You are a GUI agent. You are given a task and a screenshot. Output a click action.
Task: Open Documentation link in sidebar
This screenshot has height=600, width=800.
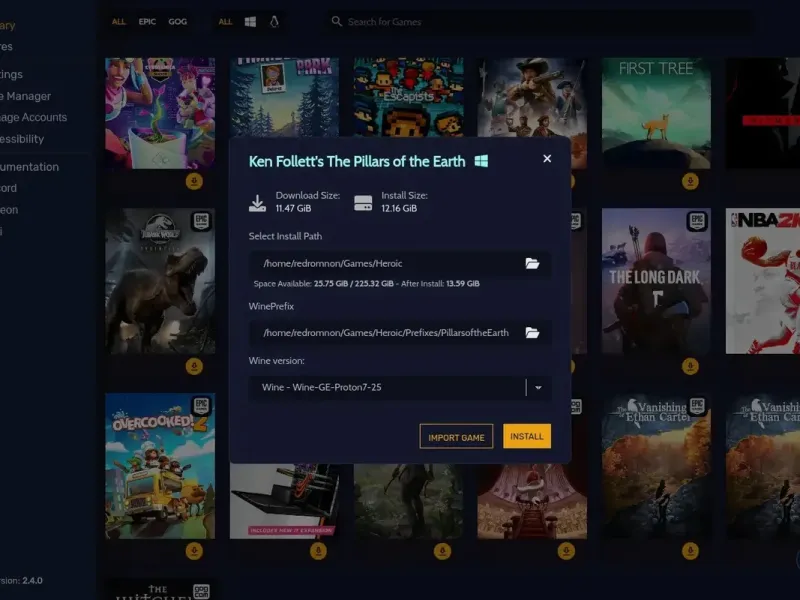(x=30, y=167)
